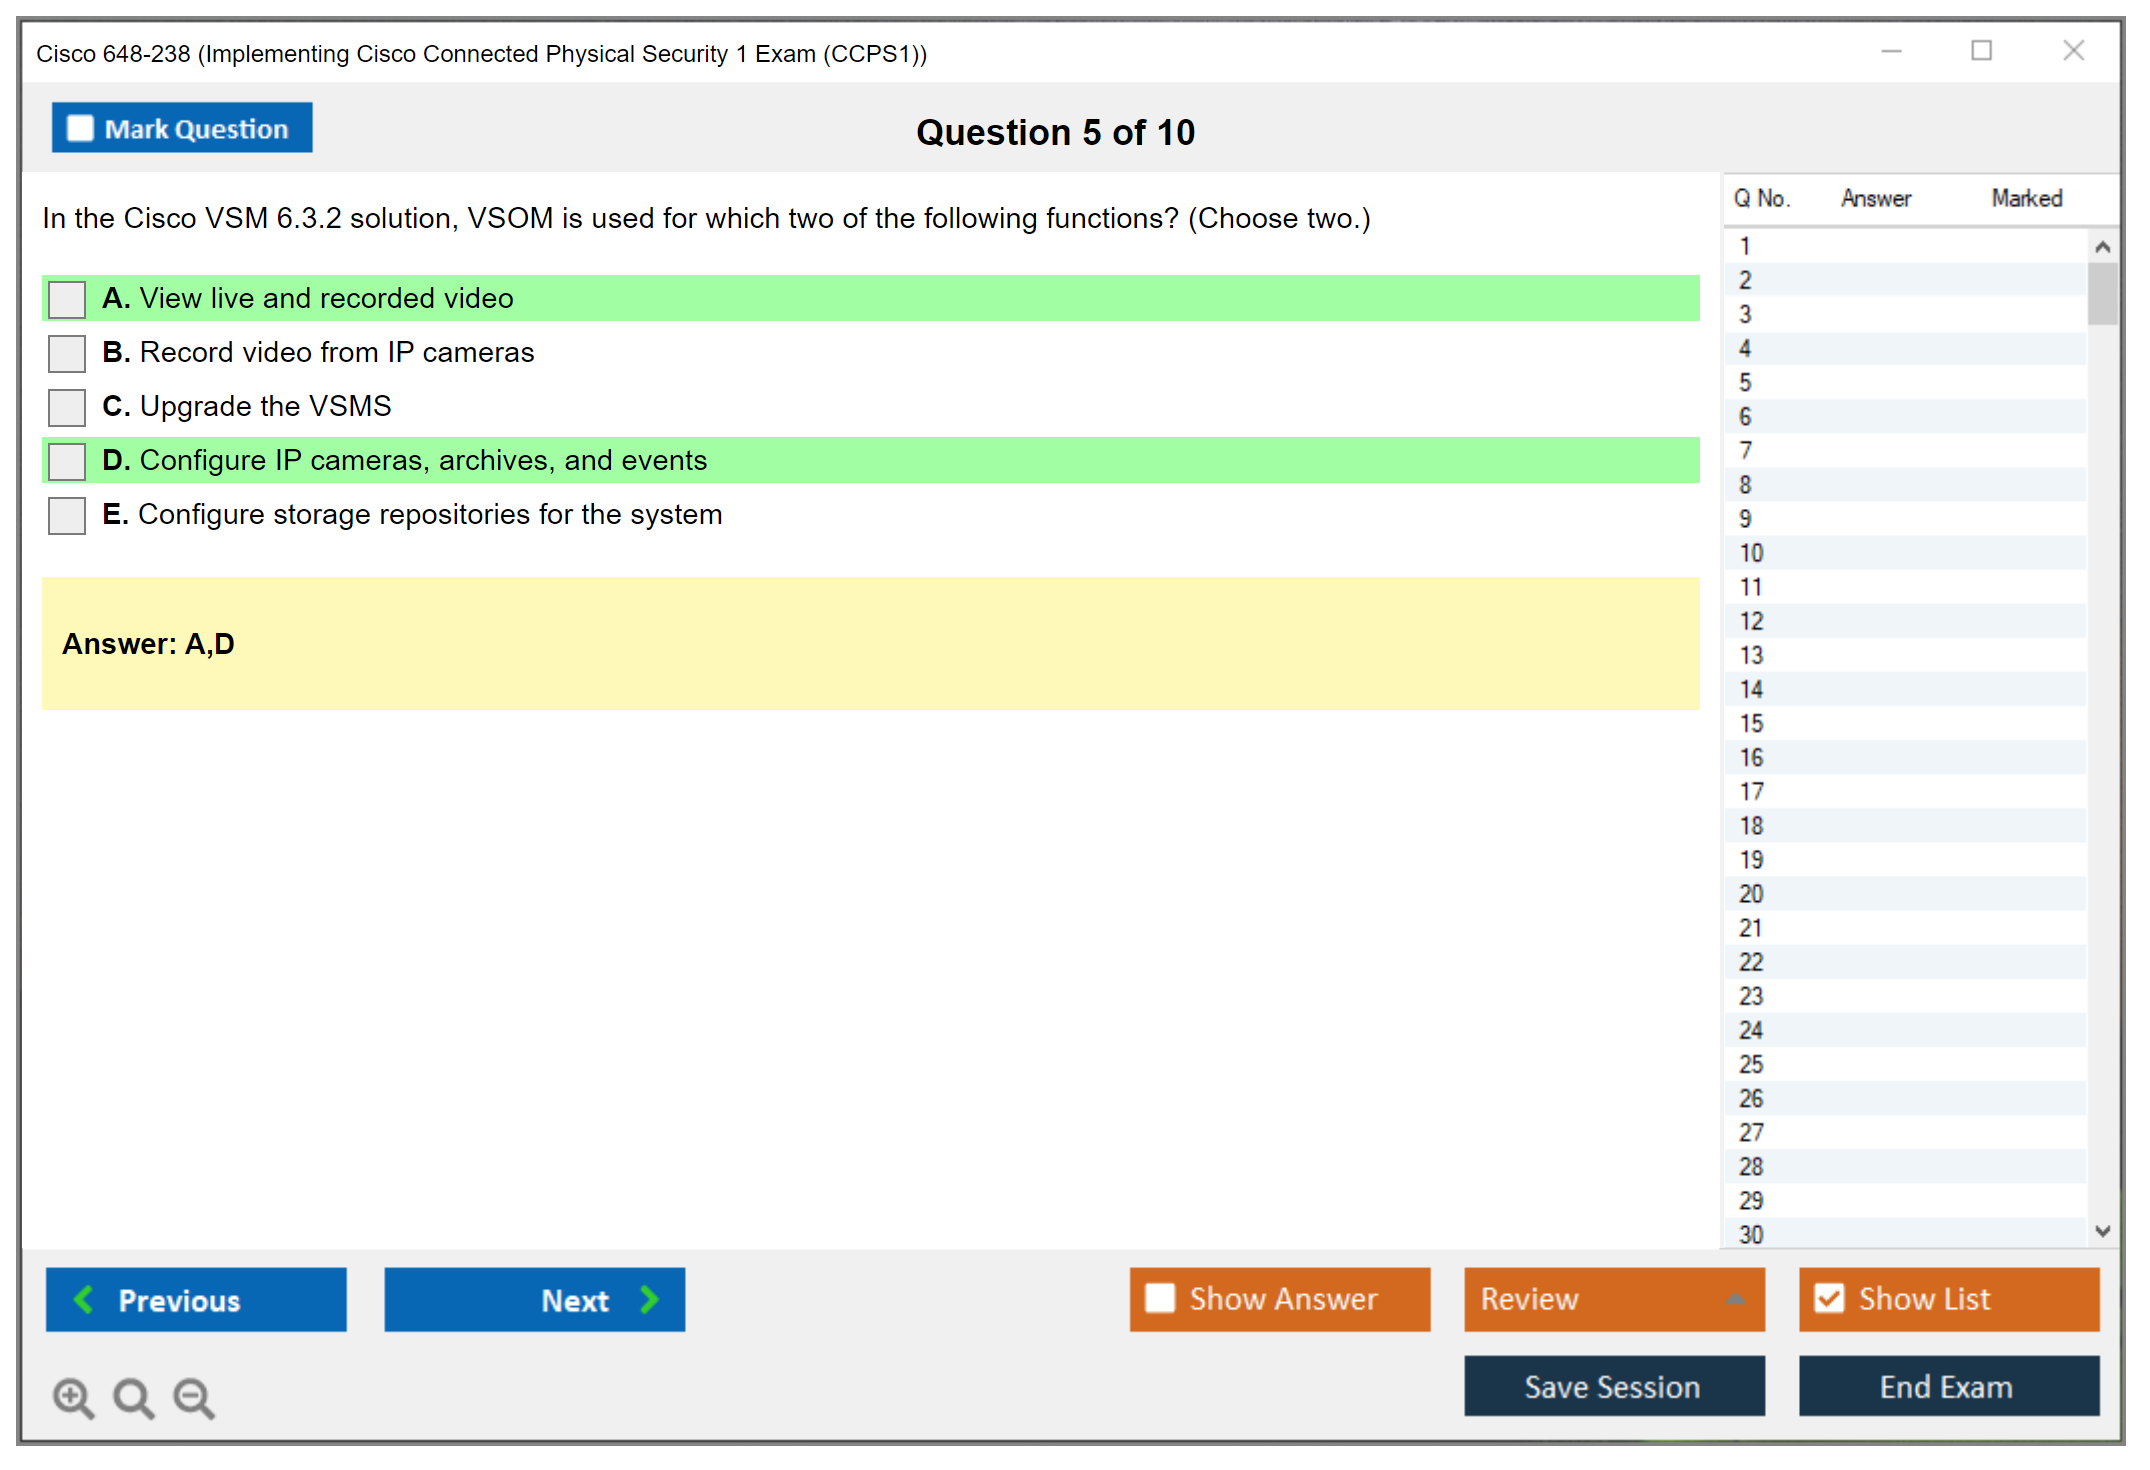Click the reset zoom magnifier icon
2150x1470 pixels.
[x=133, y=1397]
